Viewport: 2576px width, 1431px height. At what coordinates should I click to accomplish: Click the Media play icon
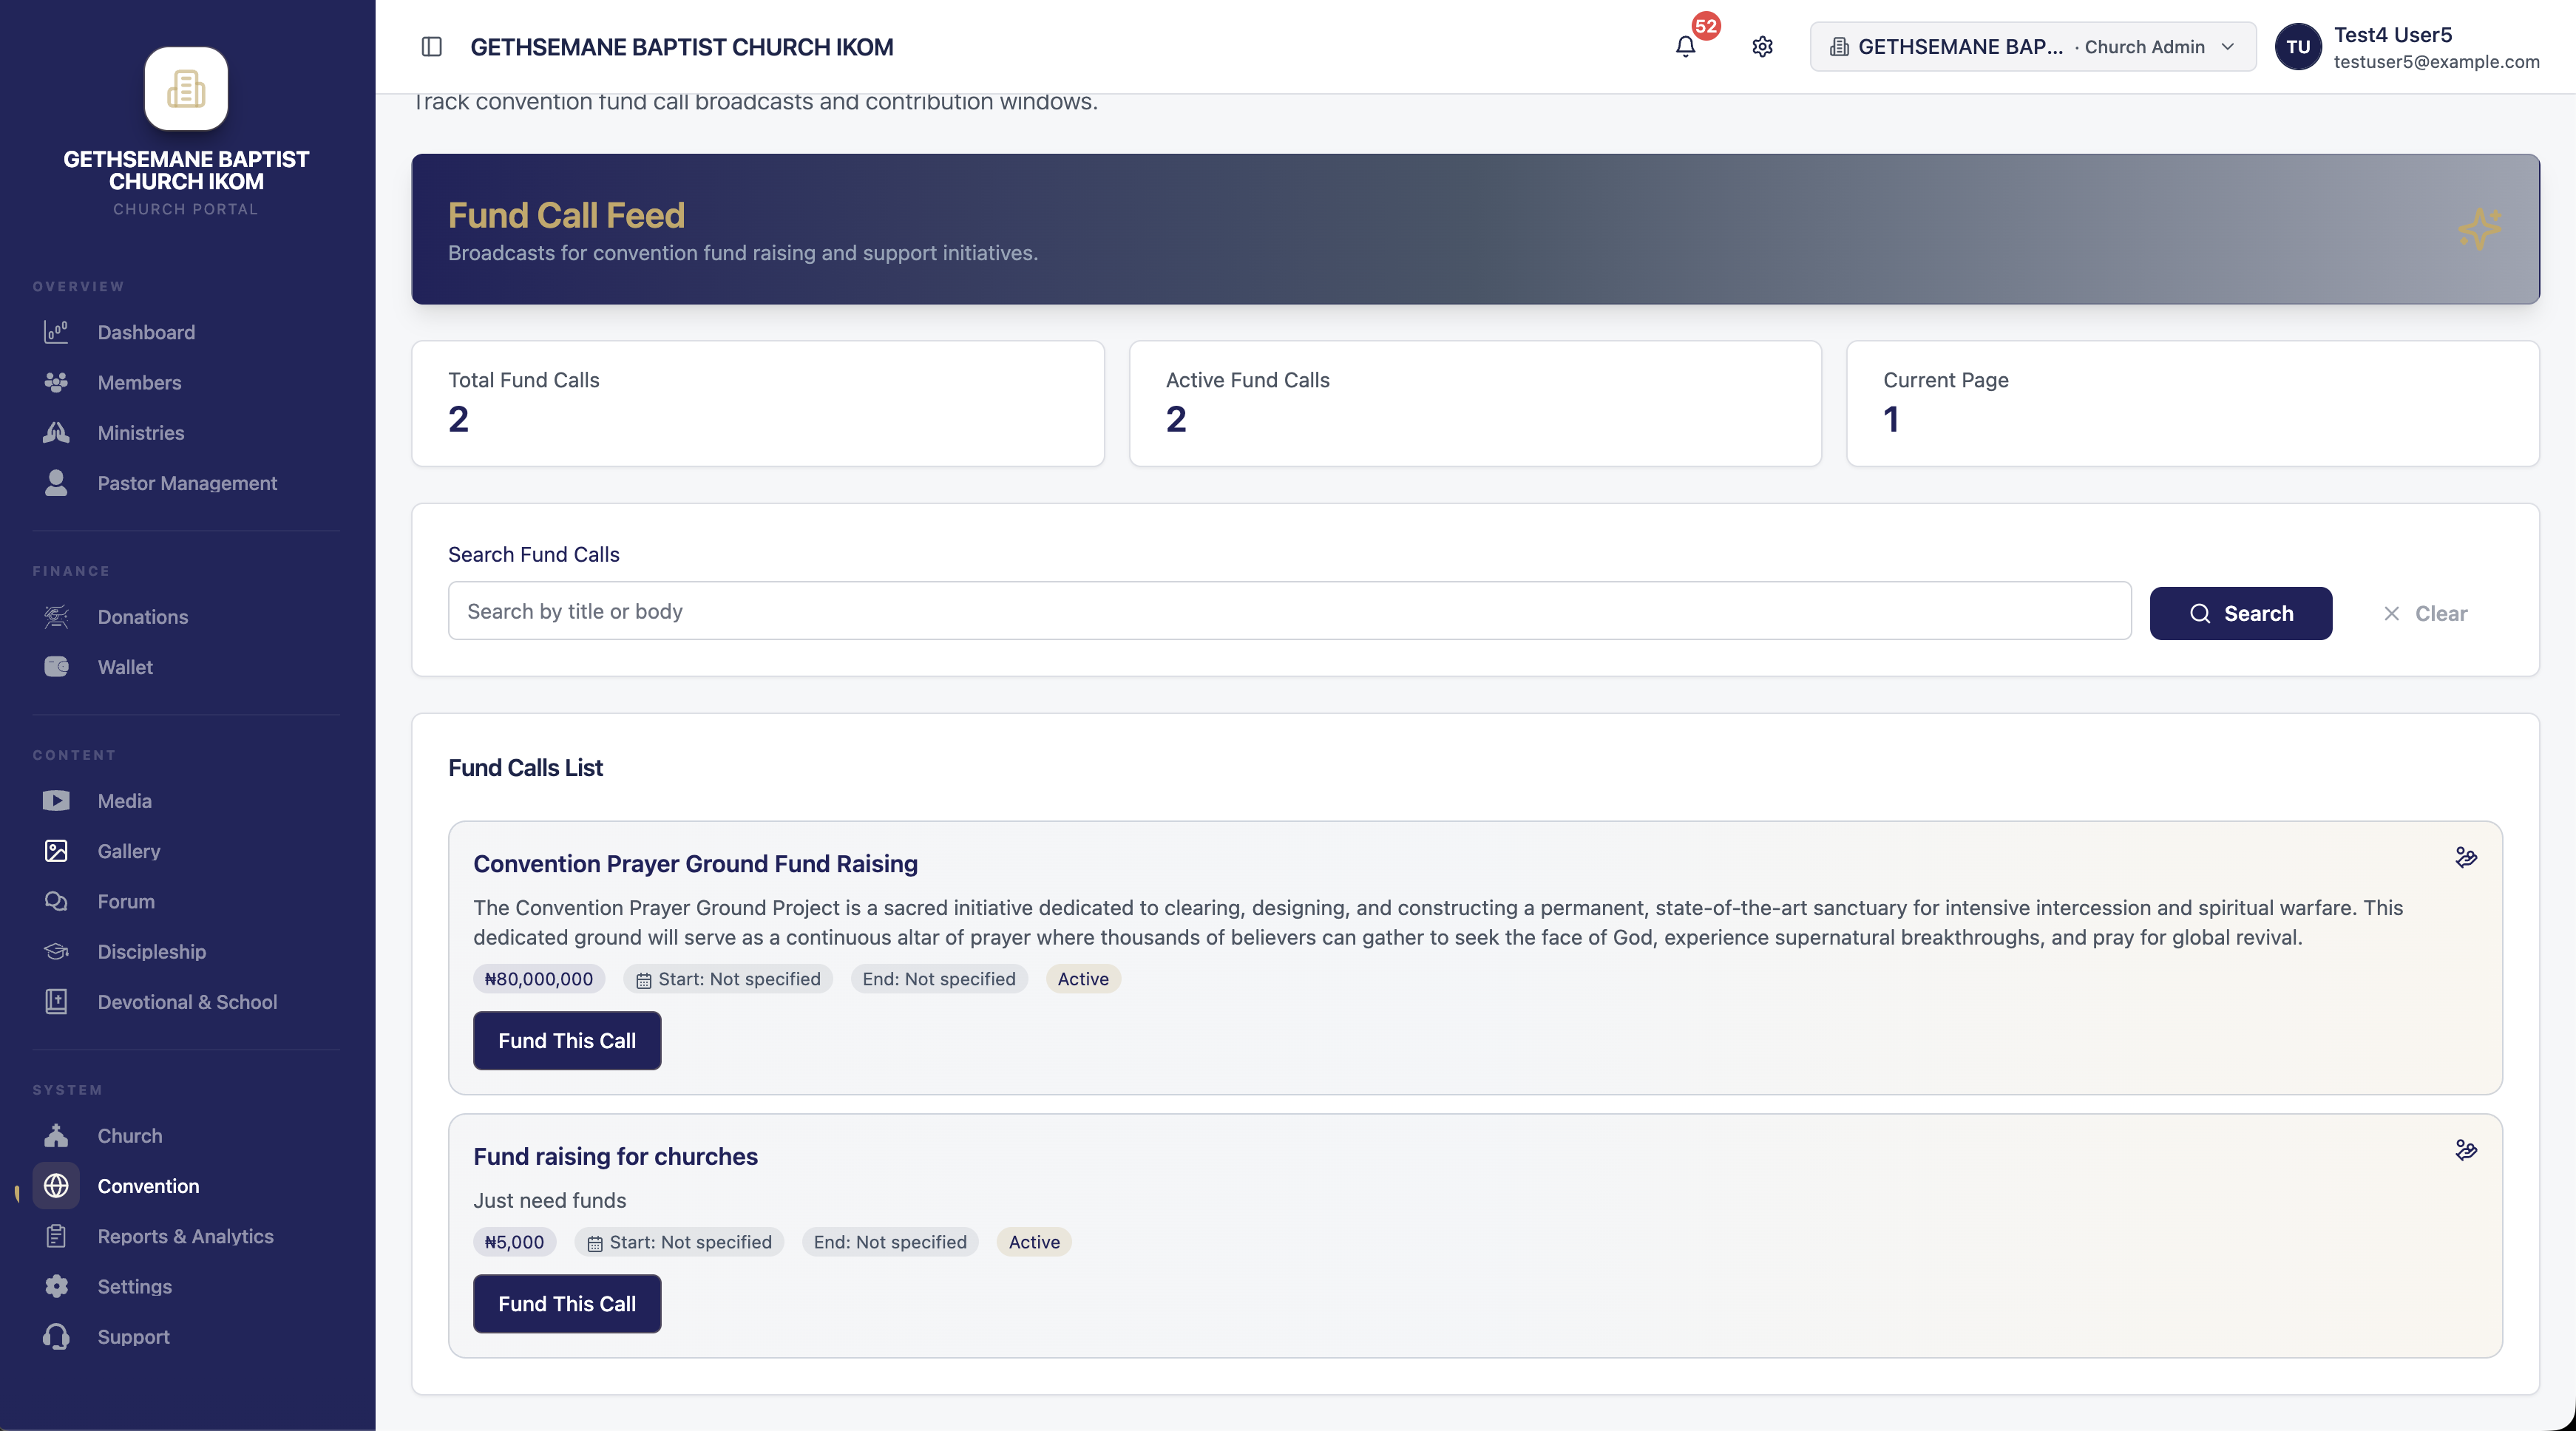tap(56, 801)
